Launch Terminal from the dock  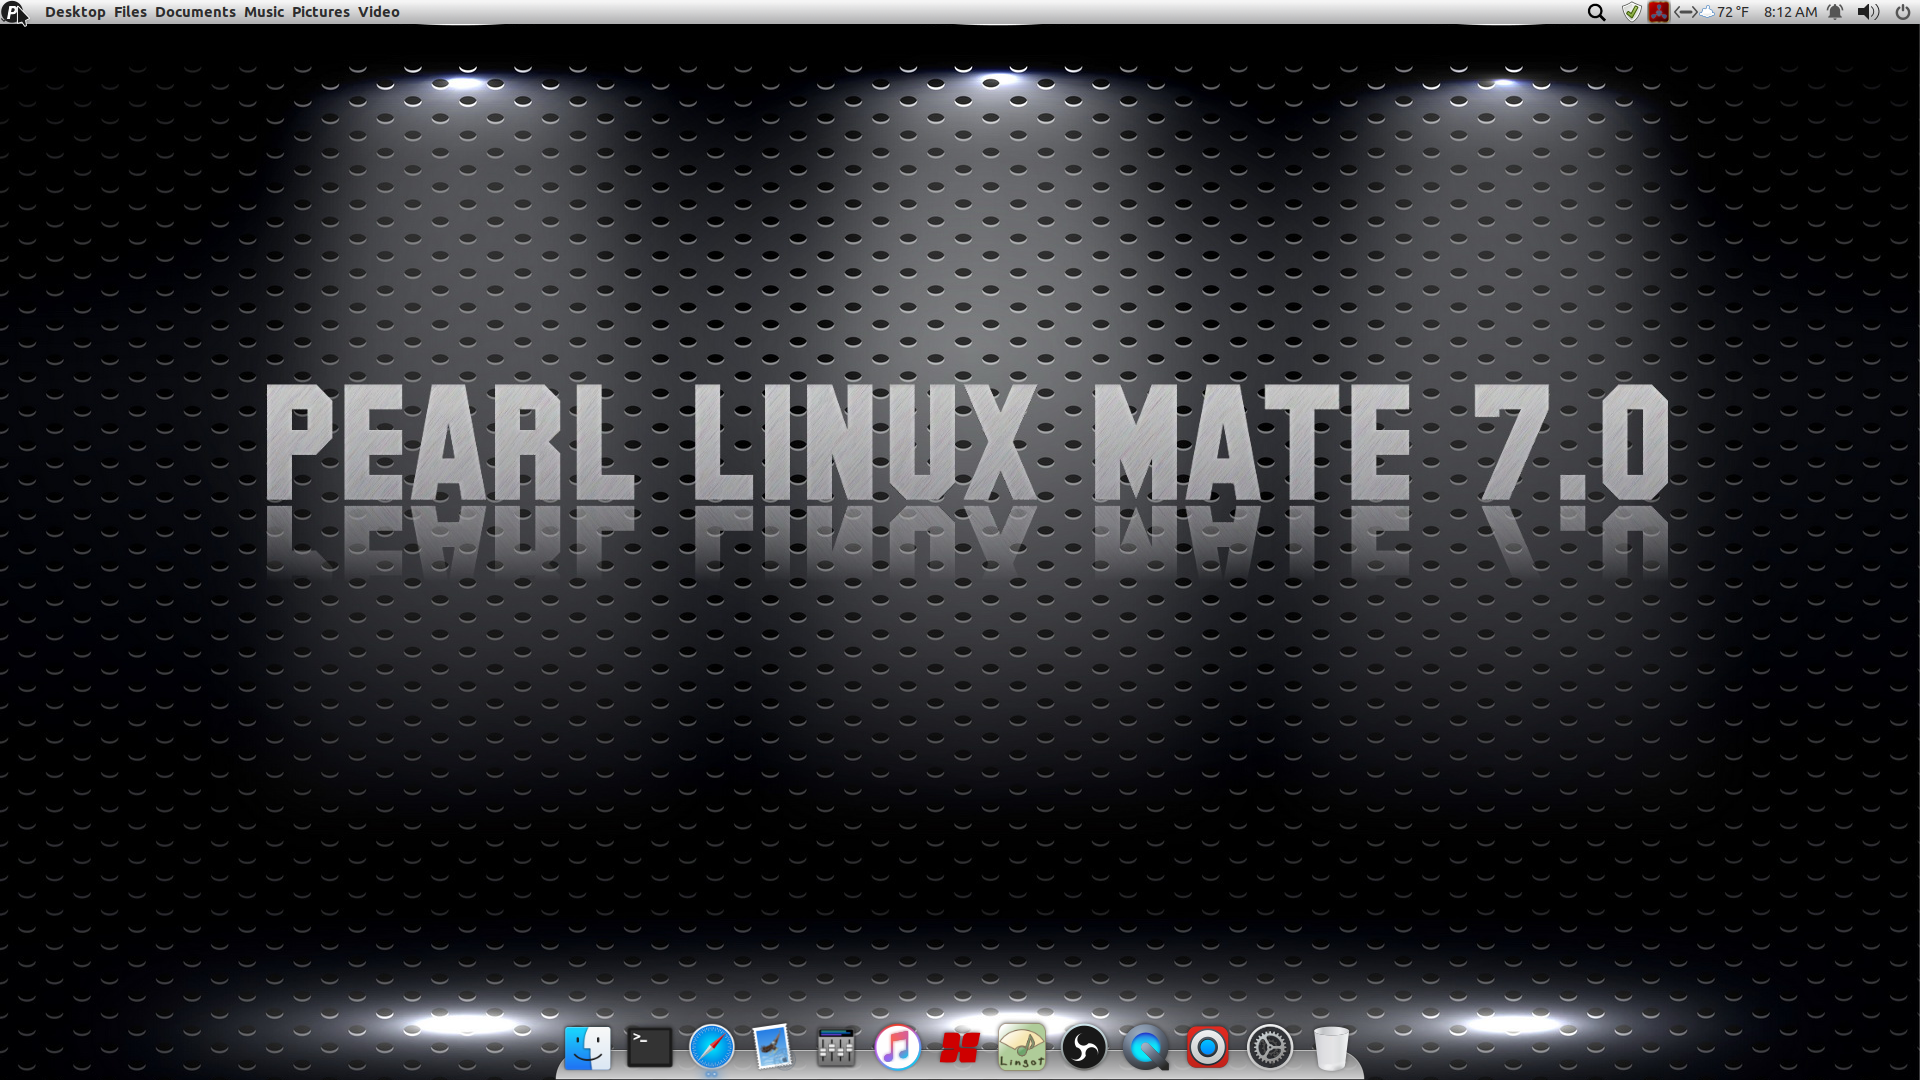coord(649,1048)
